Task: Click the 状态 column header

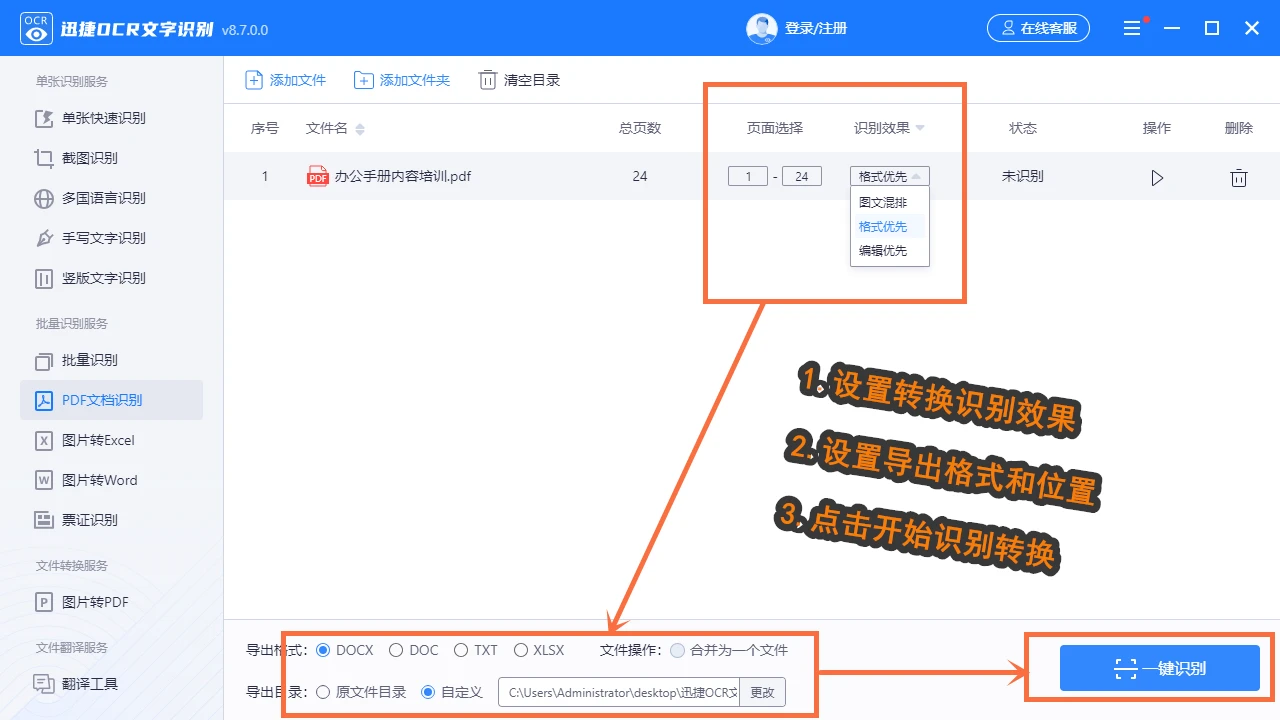Action: [1023, 128]
